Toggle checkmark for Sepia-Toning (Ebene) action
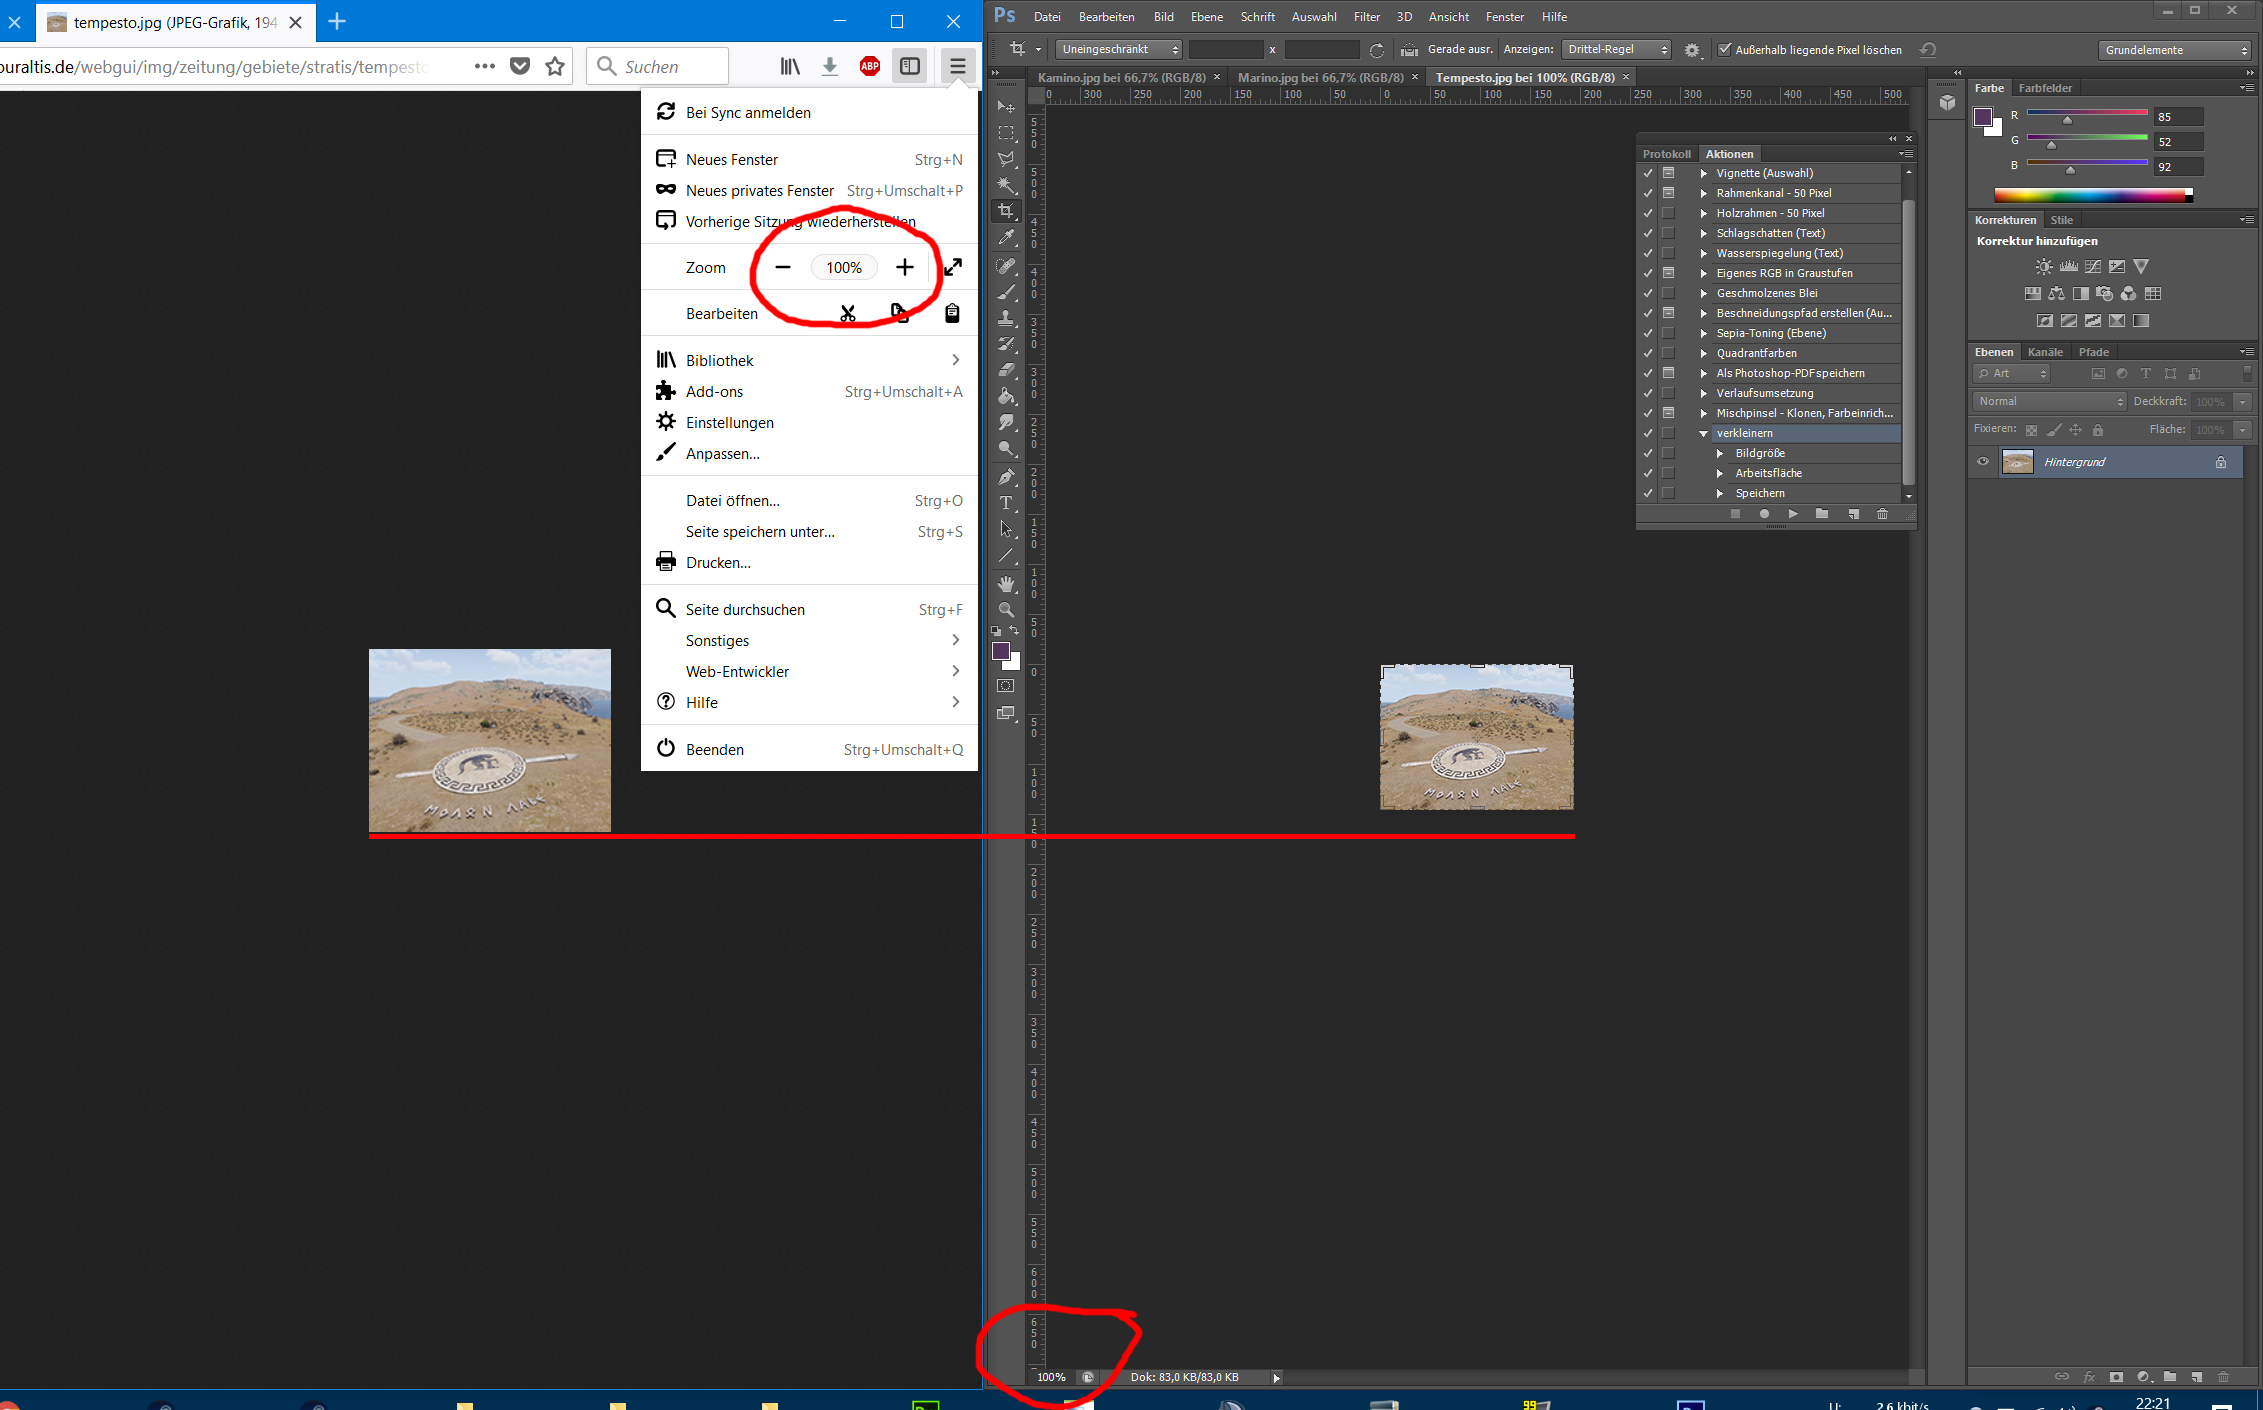This screenshot has height=1410, width=2263. pyautogui.click(x=1648, y=333)
